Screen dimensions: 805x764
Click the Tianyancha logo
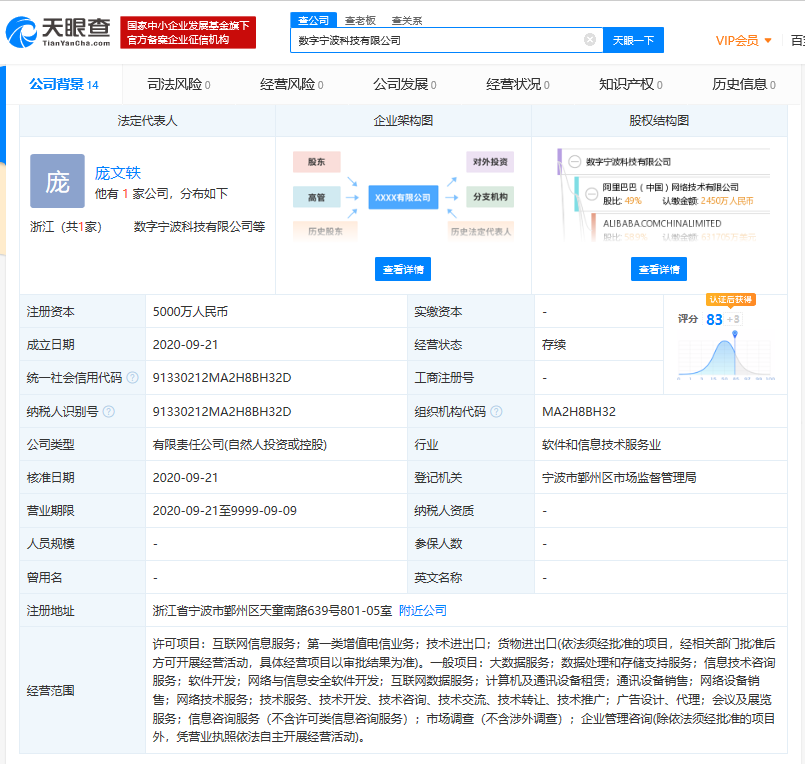(x=58, y=32)
